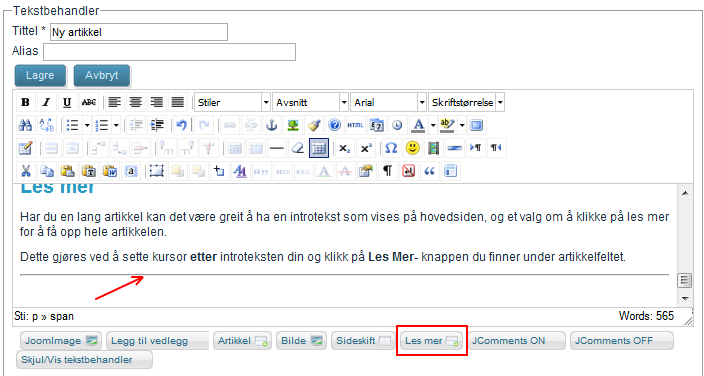Apply strikethrough (ABC) formatting
The width and height of the screenshot is (704, 376).
click(x=88, y=102)
